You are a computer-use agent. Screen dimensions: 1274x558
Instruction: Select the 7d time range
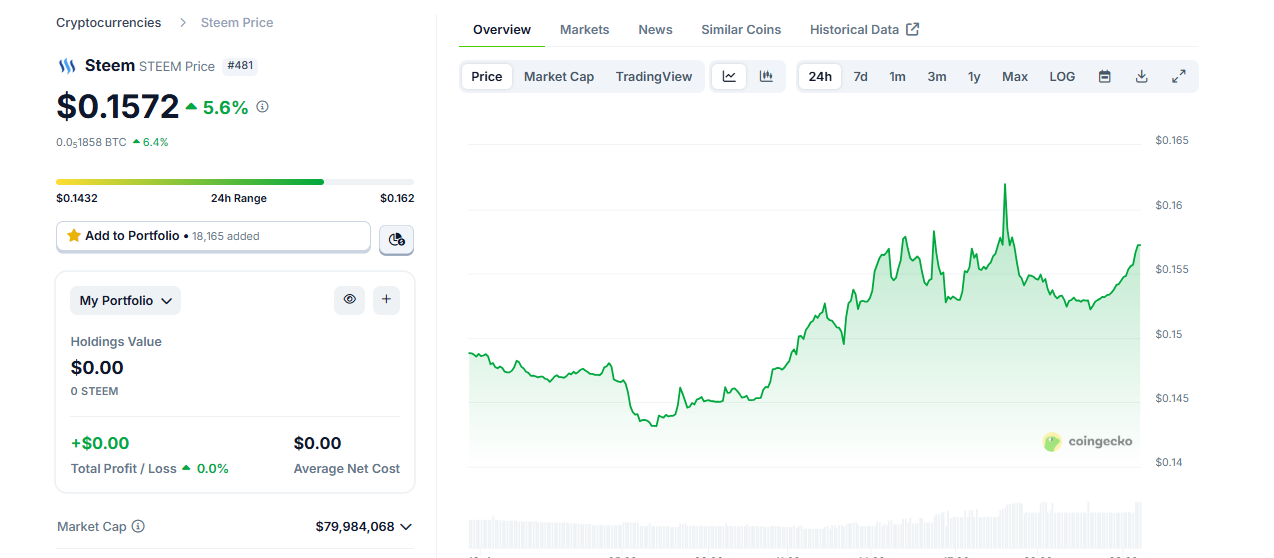point(860,76)
